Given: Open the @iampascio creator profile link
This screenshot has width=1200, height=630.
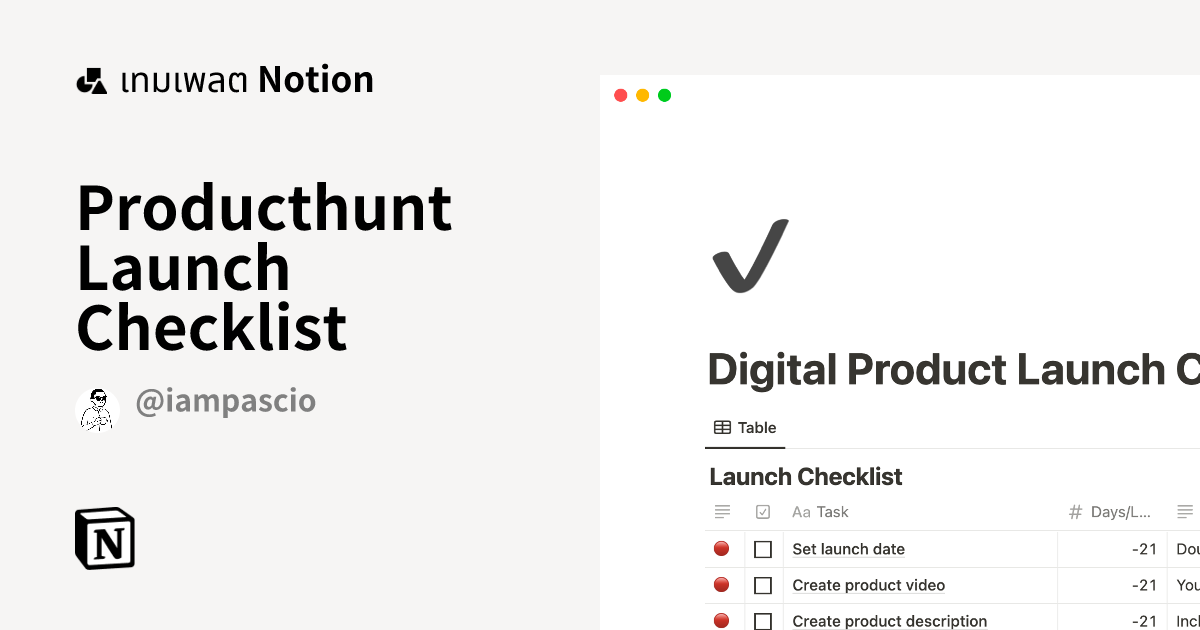Looking at the screenshot, I should (225, 402).
